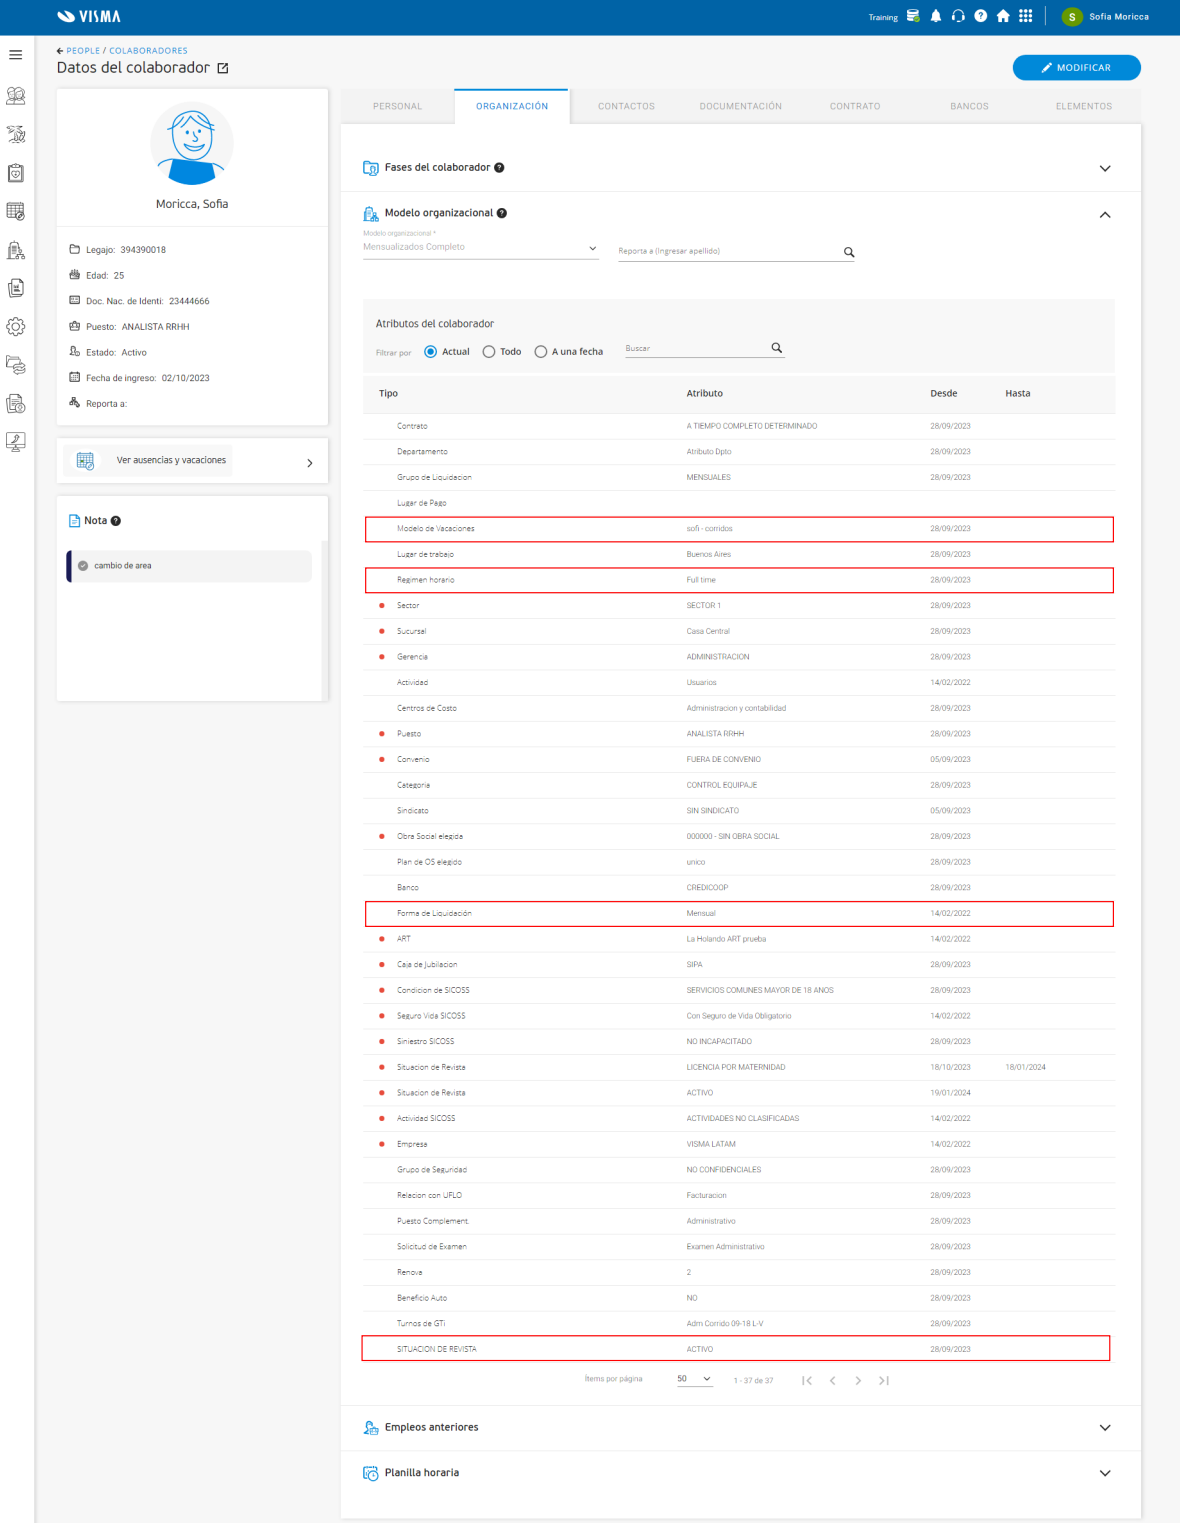Open the apps grid in the top bar
The width and height of the screenshot is (1180, 1523).
point(1026,16)
